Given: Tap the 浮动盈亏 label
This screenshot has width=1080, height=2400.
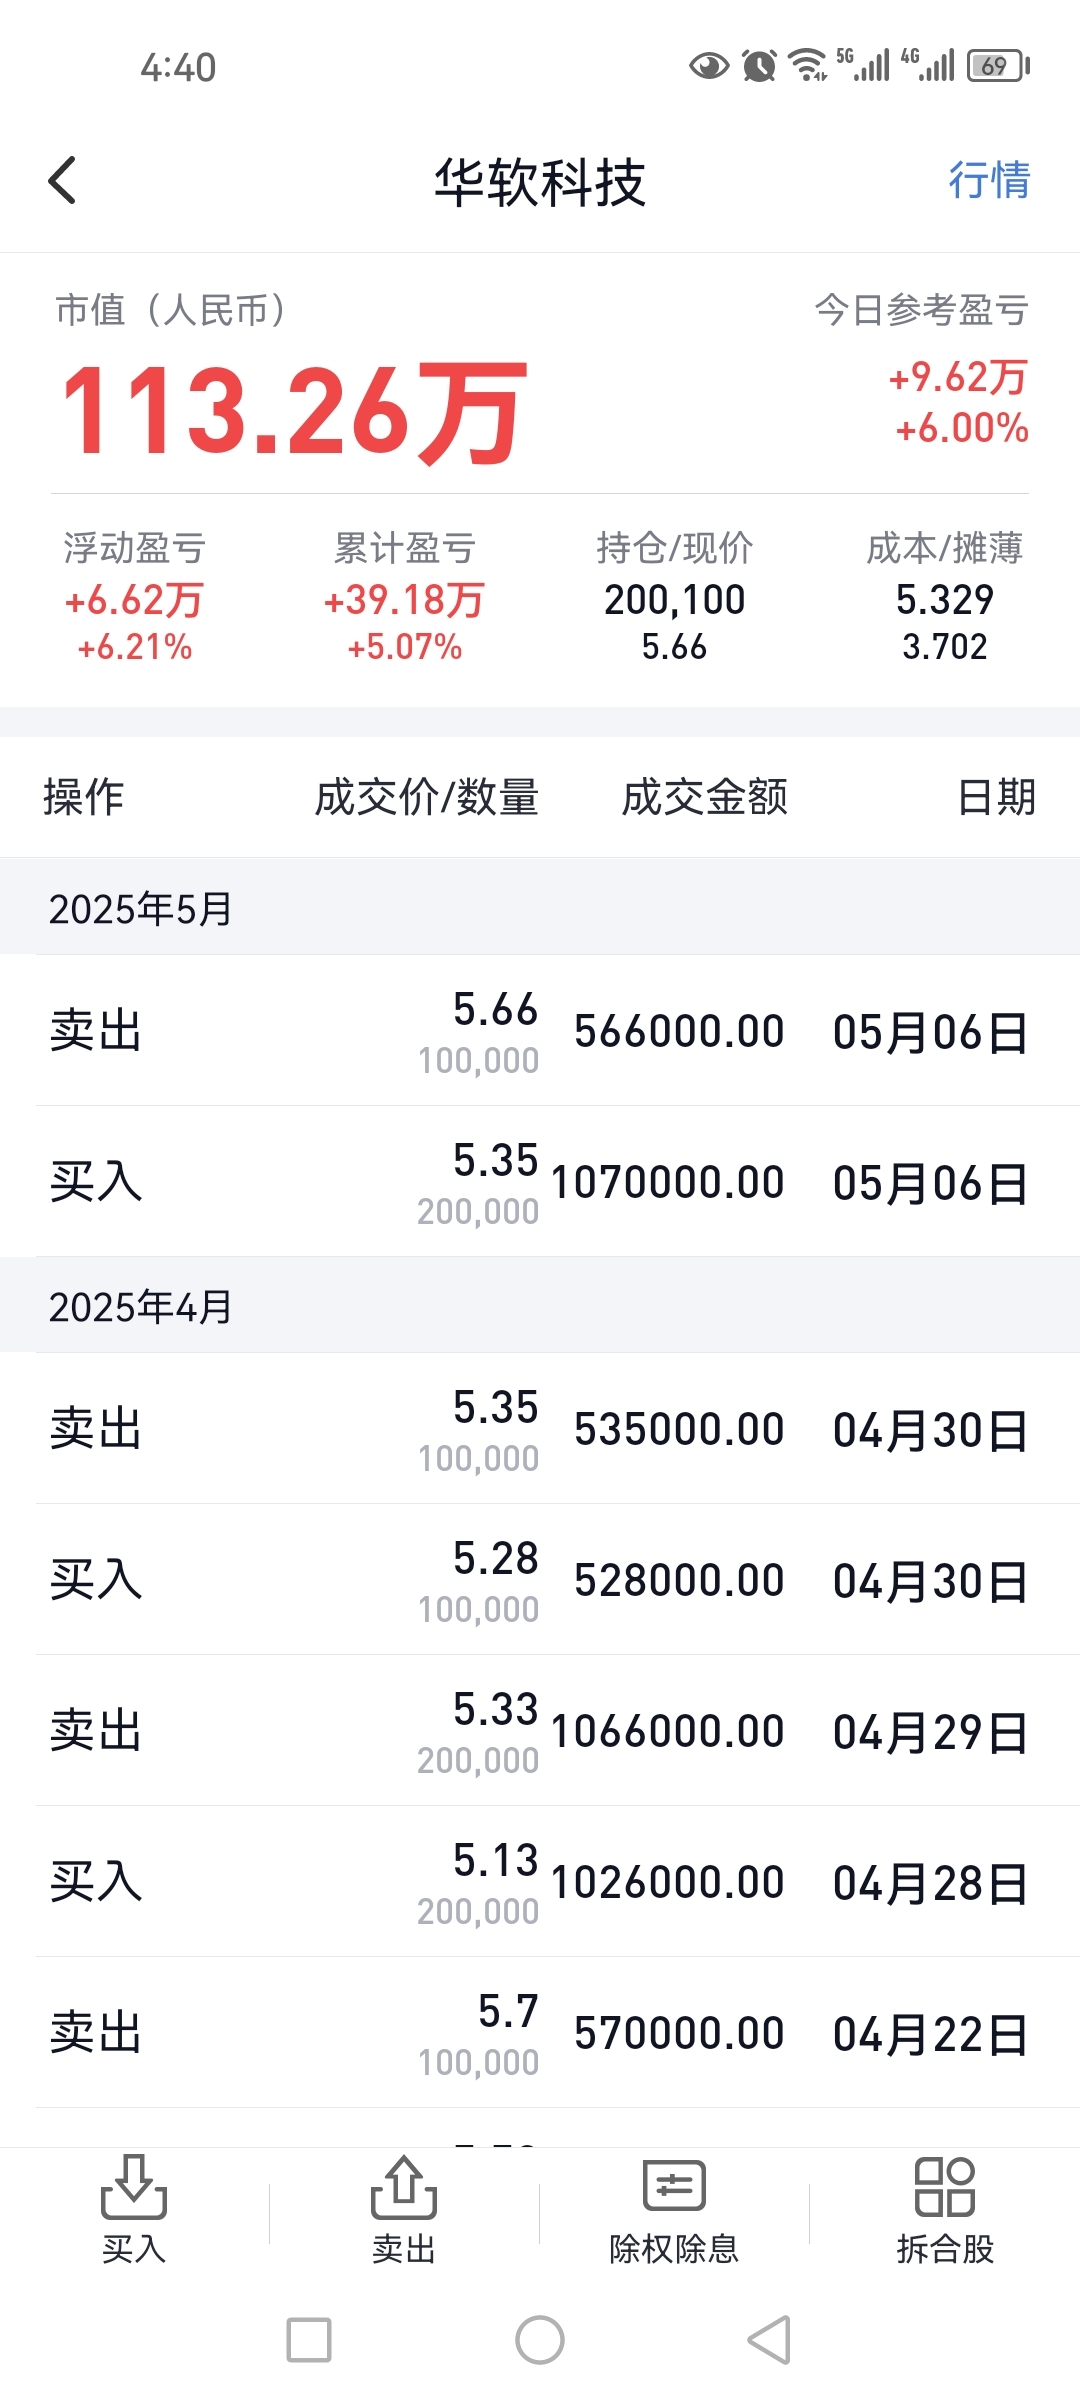Looking at the screenshot, I should (134, 548).
